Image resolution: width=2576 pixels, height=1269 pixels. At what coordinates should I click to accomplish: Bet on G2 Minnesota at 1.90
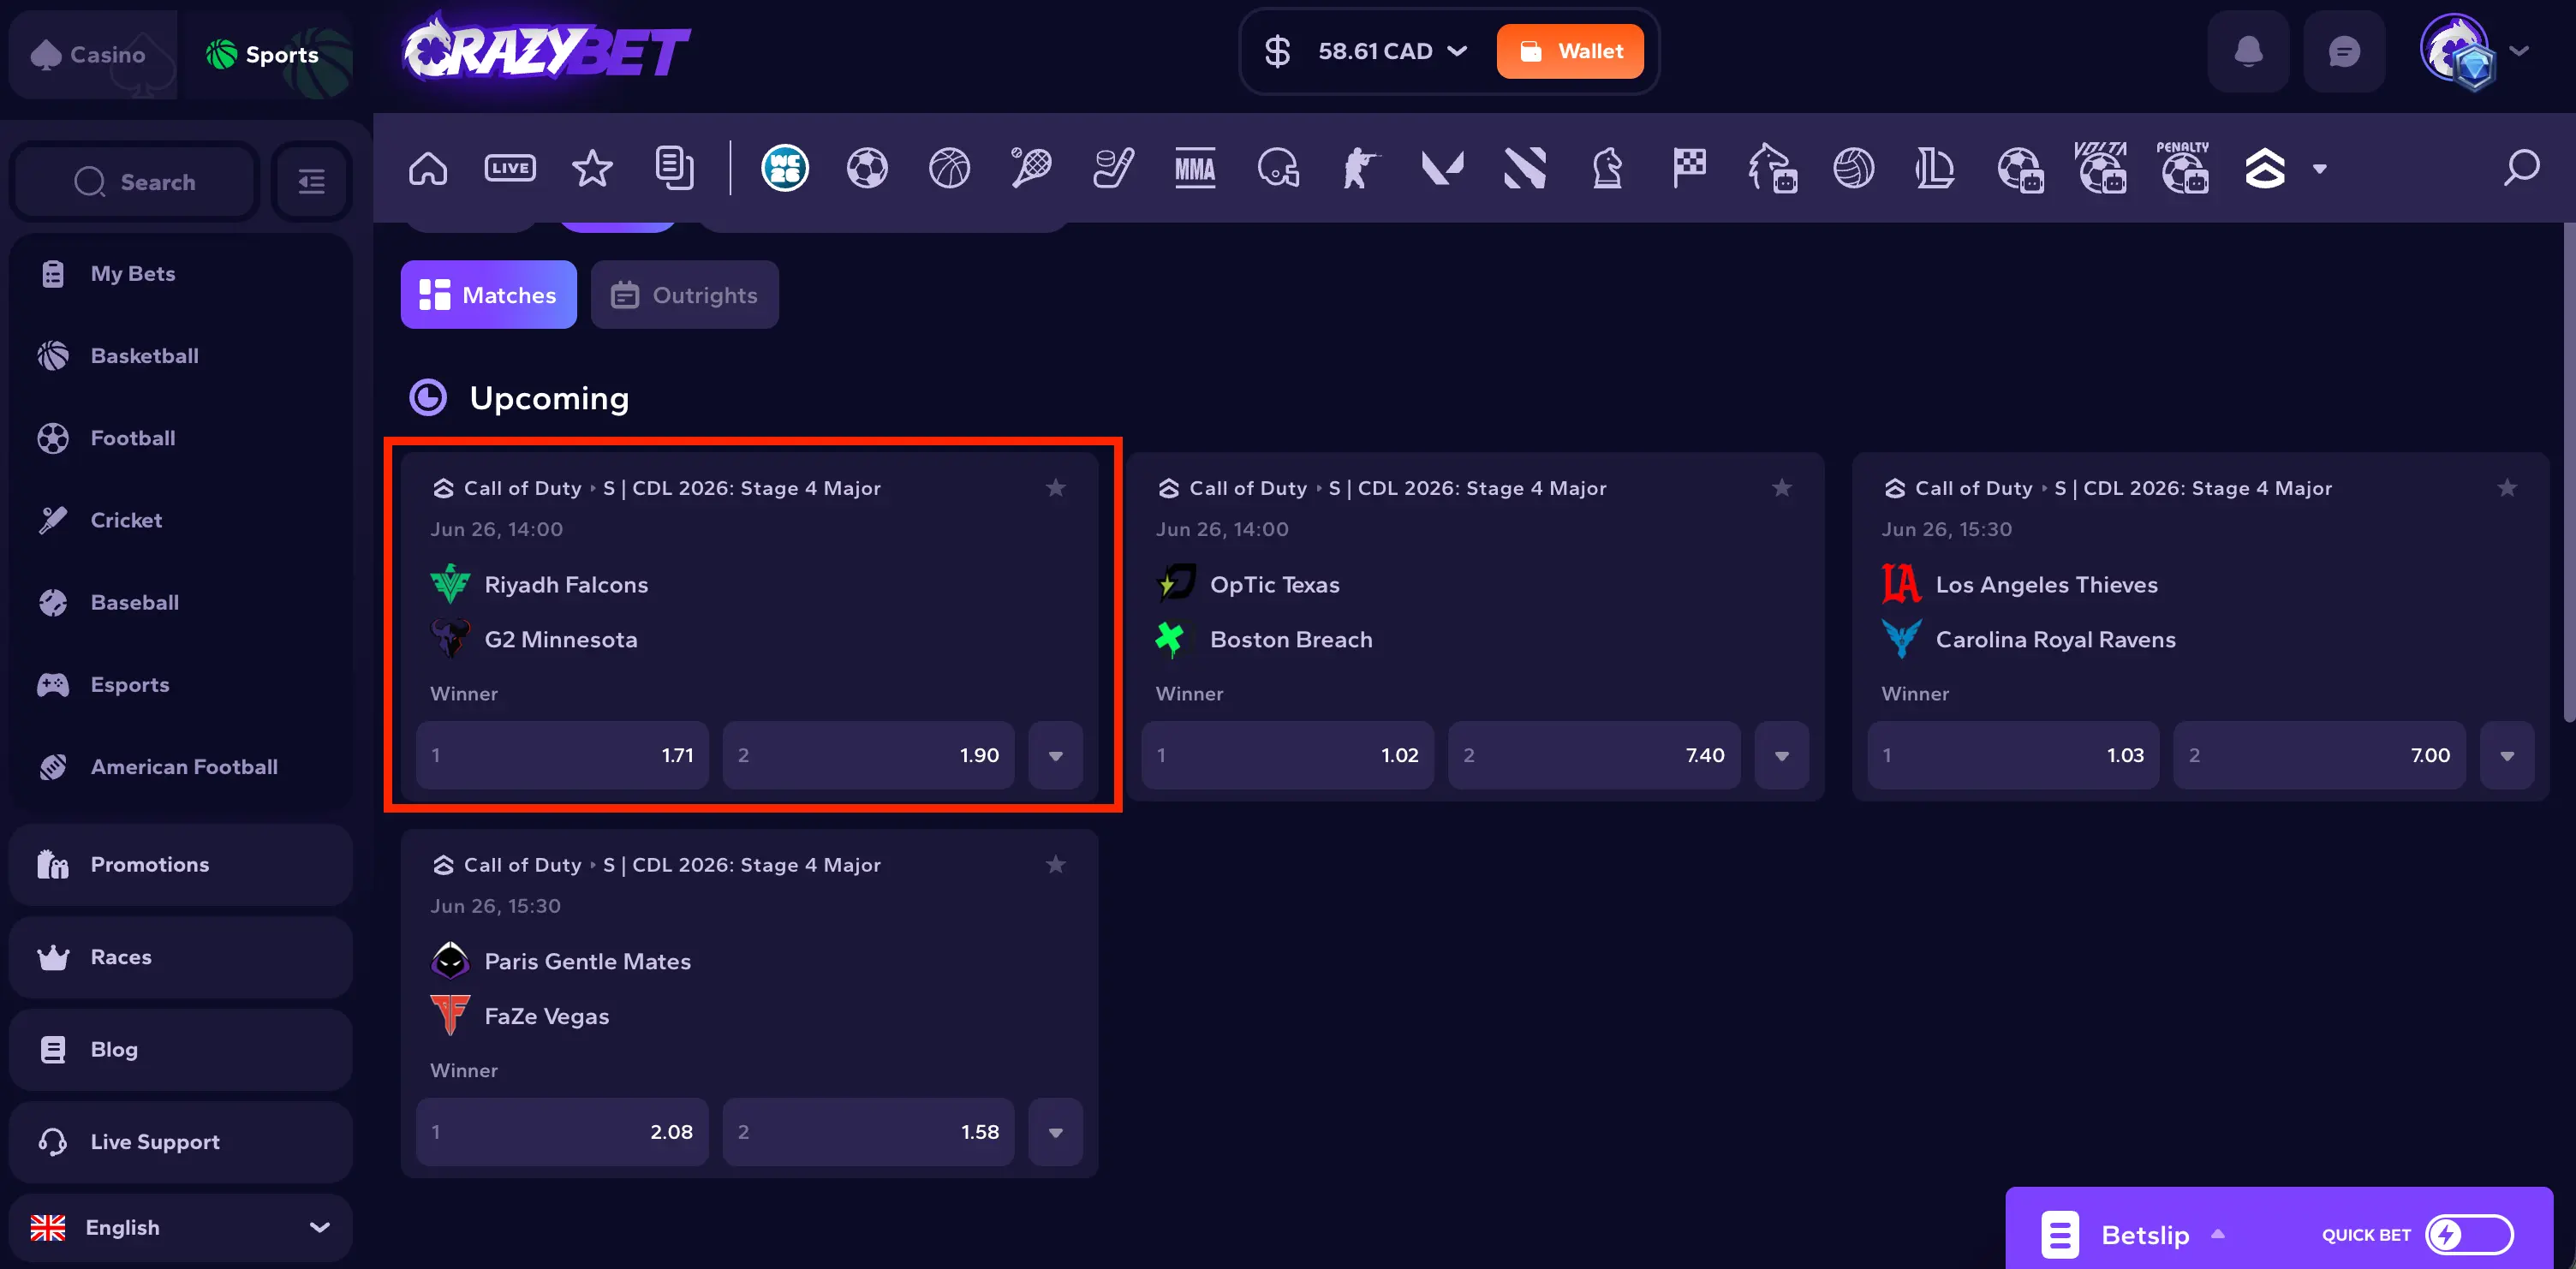click(868, 755)
